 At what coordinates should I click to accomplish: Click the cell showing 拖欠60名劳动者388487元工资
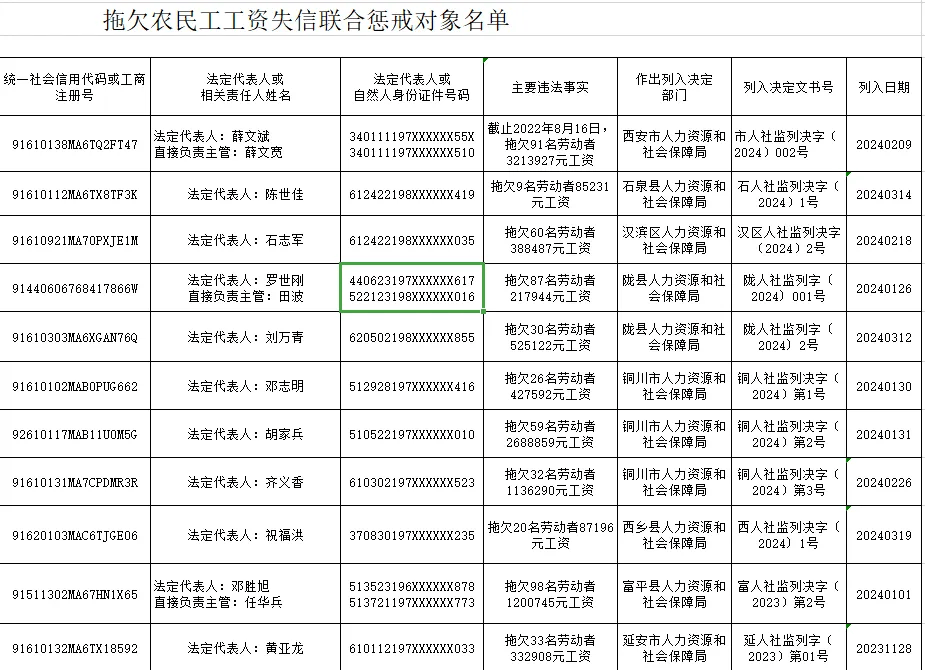pyautogui.click(x=548, y=240)
